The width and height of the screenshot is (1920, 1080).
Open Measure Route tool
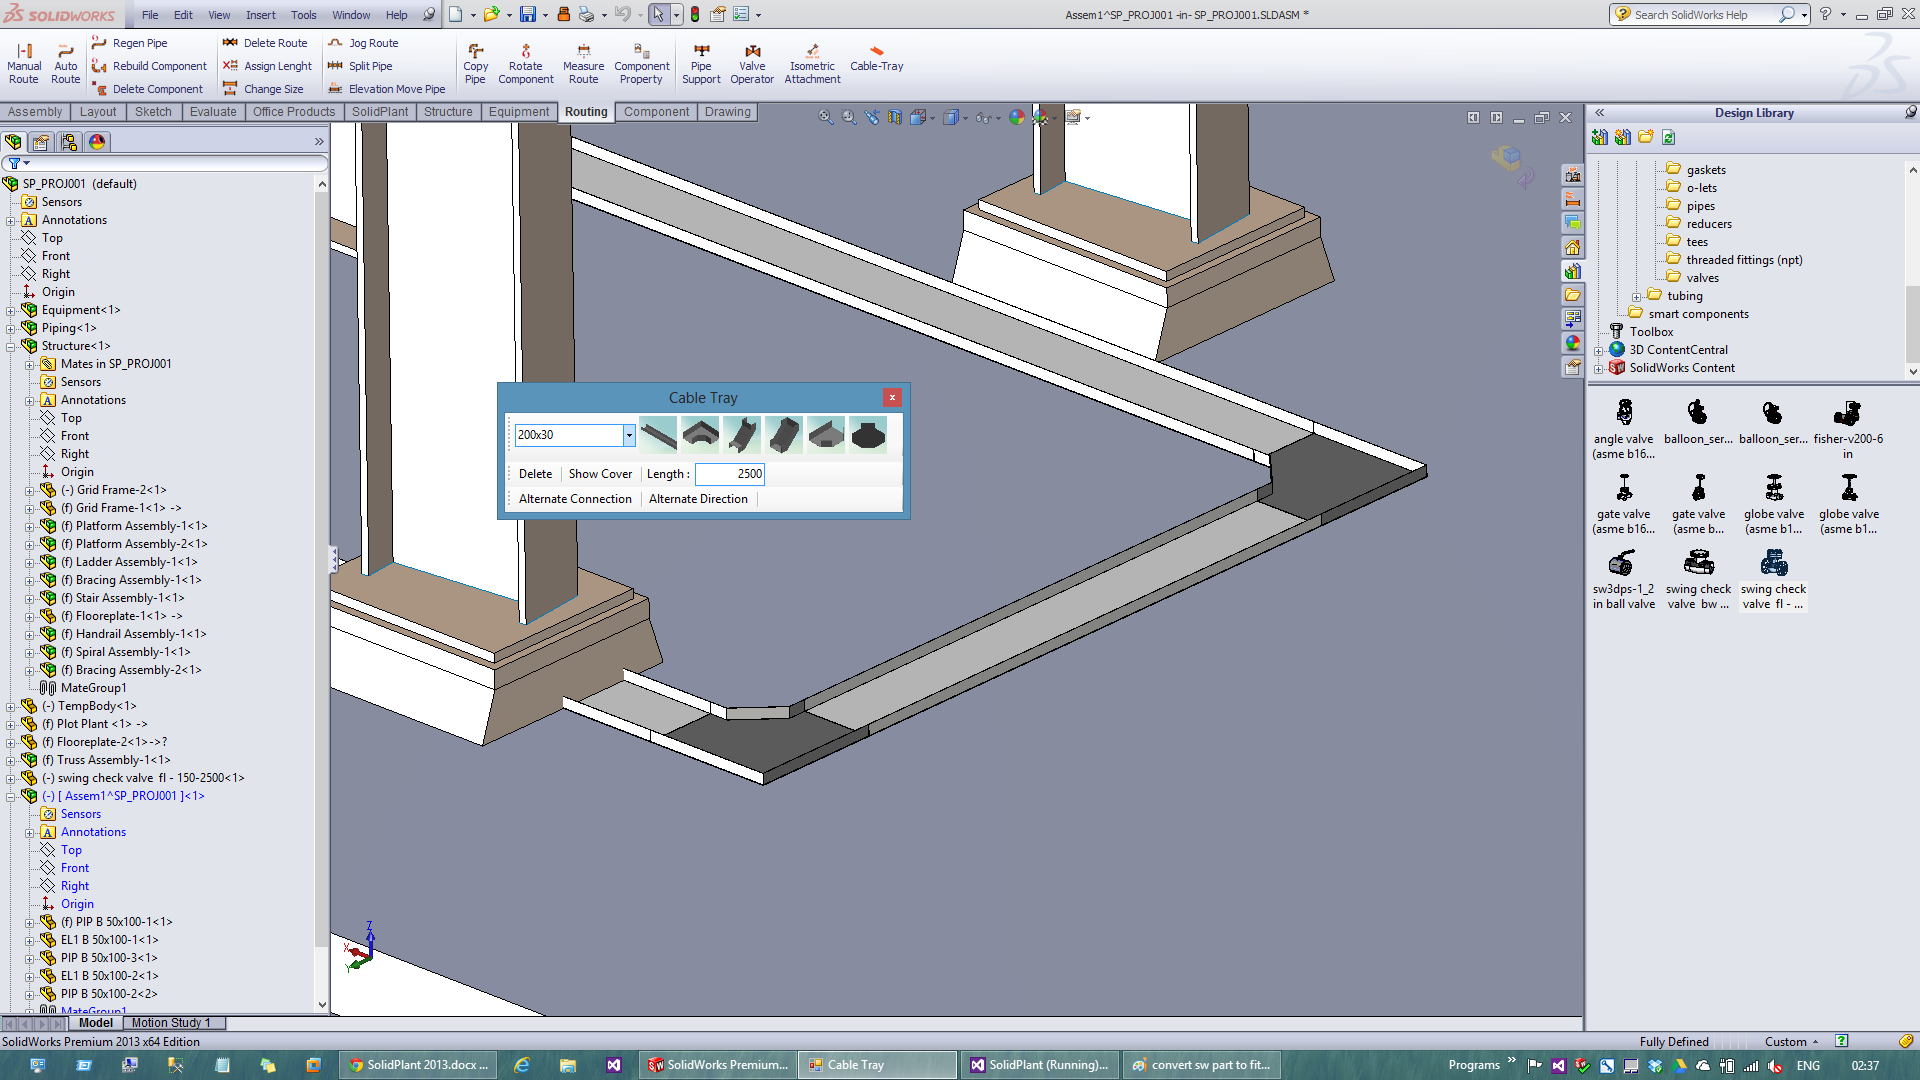[583, 64]
